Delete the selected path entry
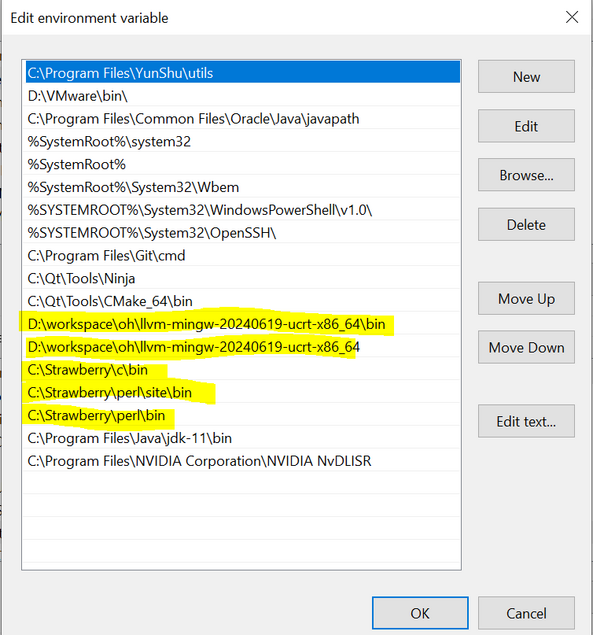This screenshot has width=593, height=635. (x=526, y=224)
